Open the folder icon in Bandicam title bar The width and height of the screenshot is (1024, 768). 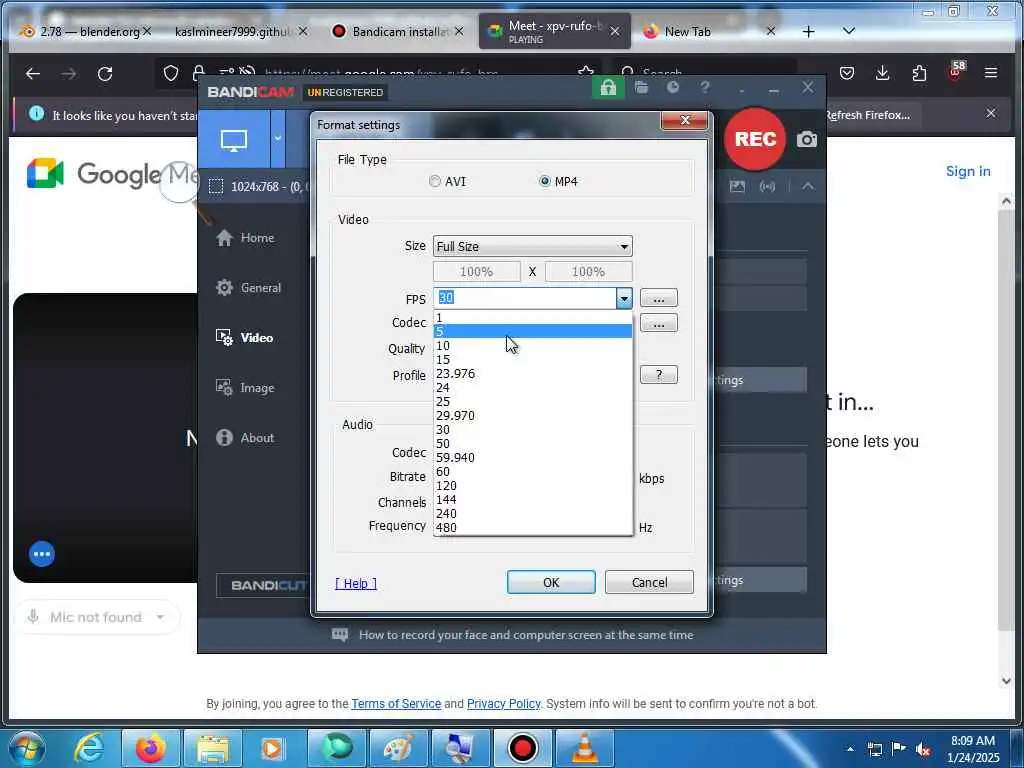641,87
